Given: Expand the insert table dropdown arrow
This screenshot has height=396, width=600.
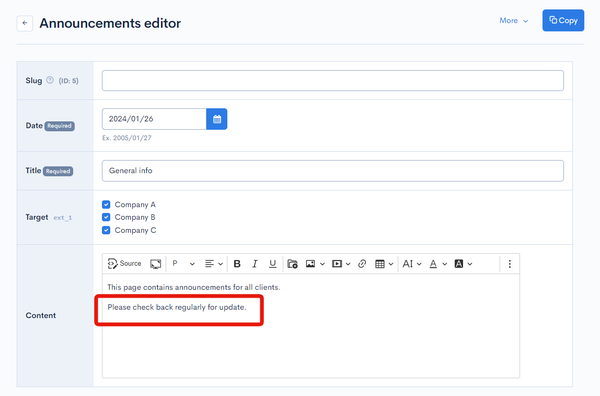Looking at the screenshot, I should [391, 264].
